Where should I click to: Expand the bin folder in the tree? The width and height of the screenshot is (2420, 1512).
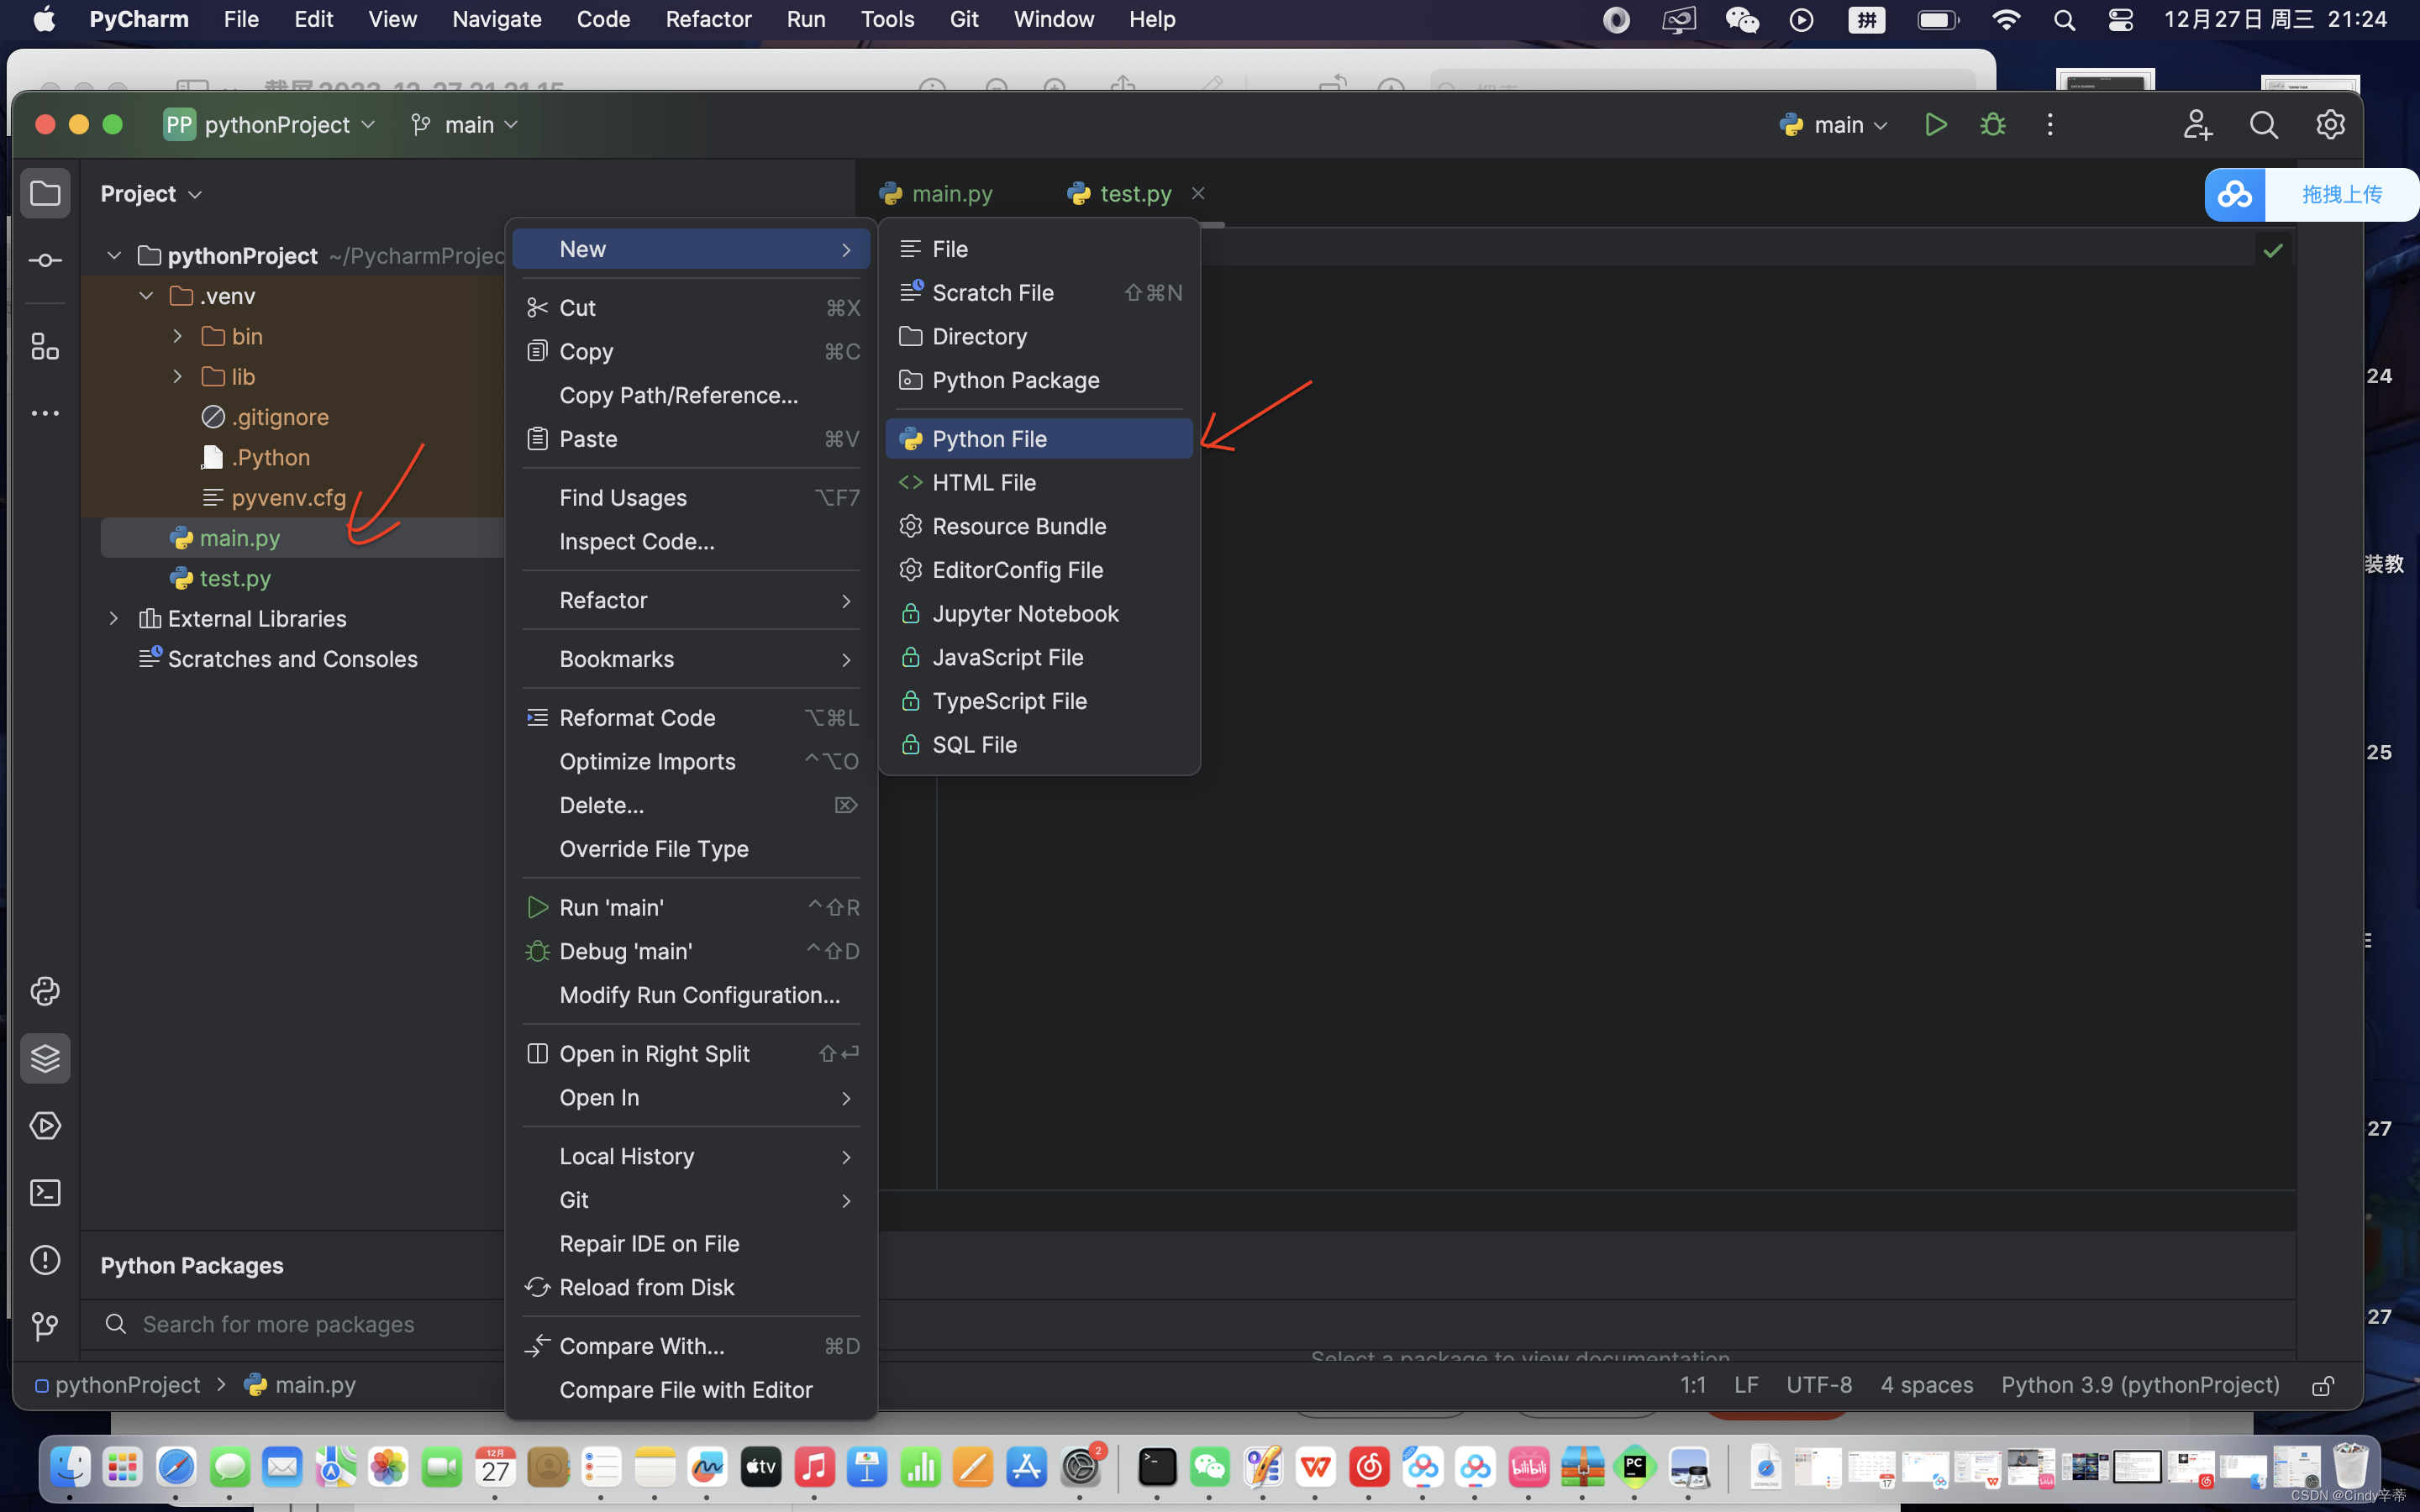coord(178,336)
